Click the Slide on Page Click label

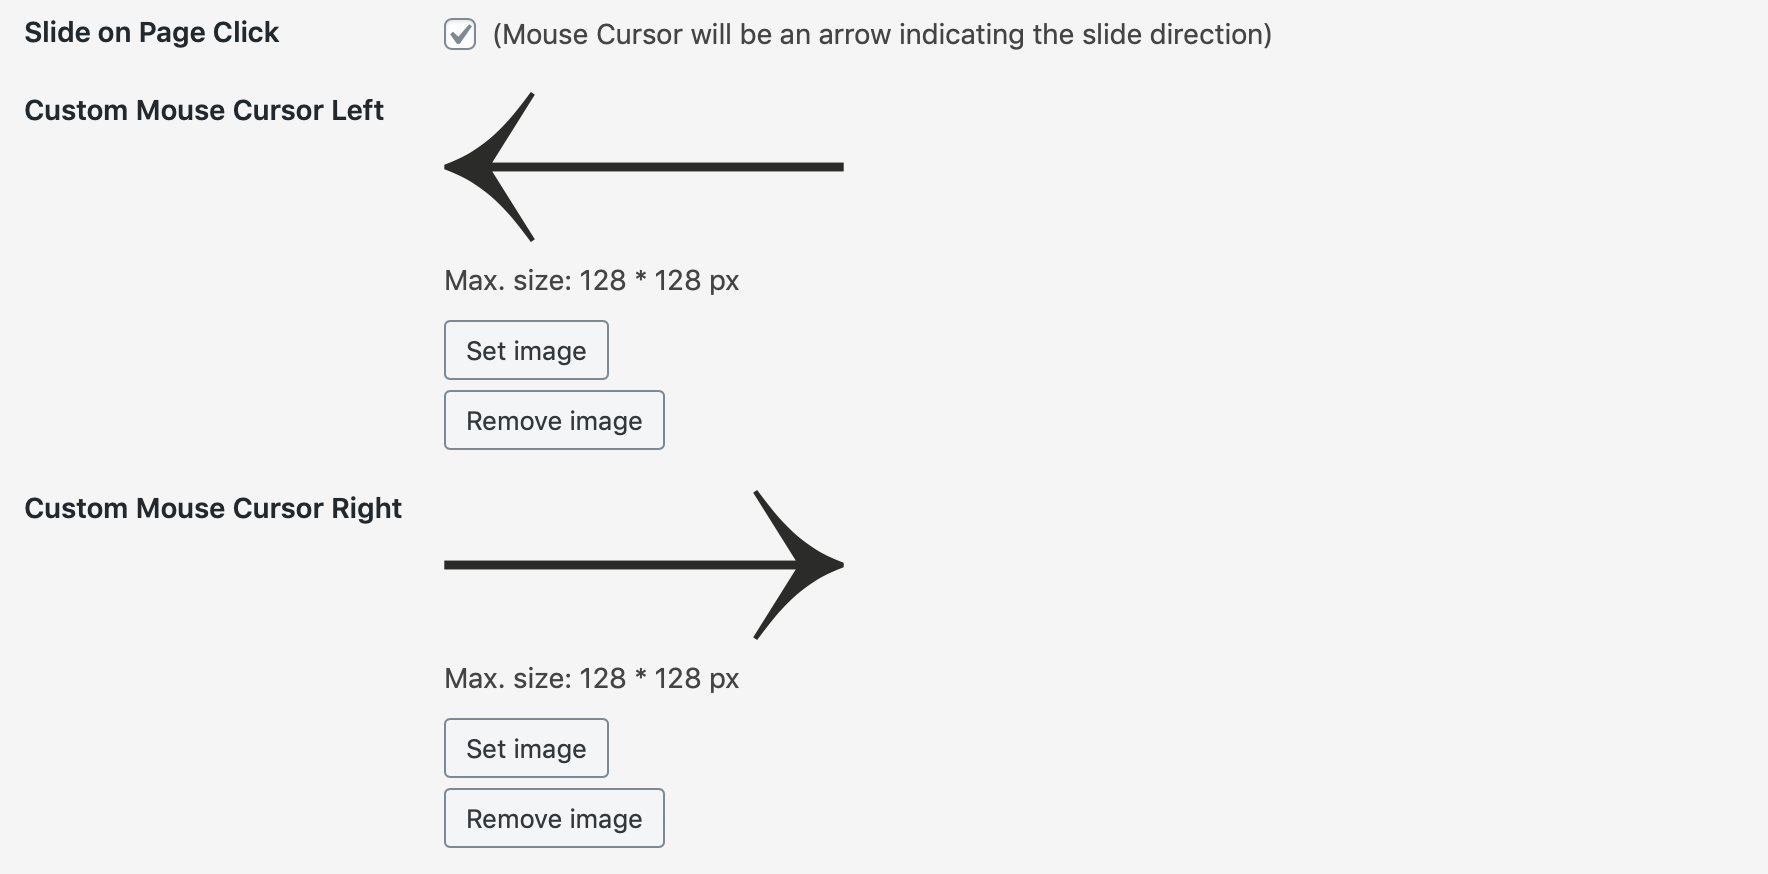click(x=151, y=33)
